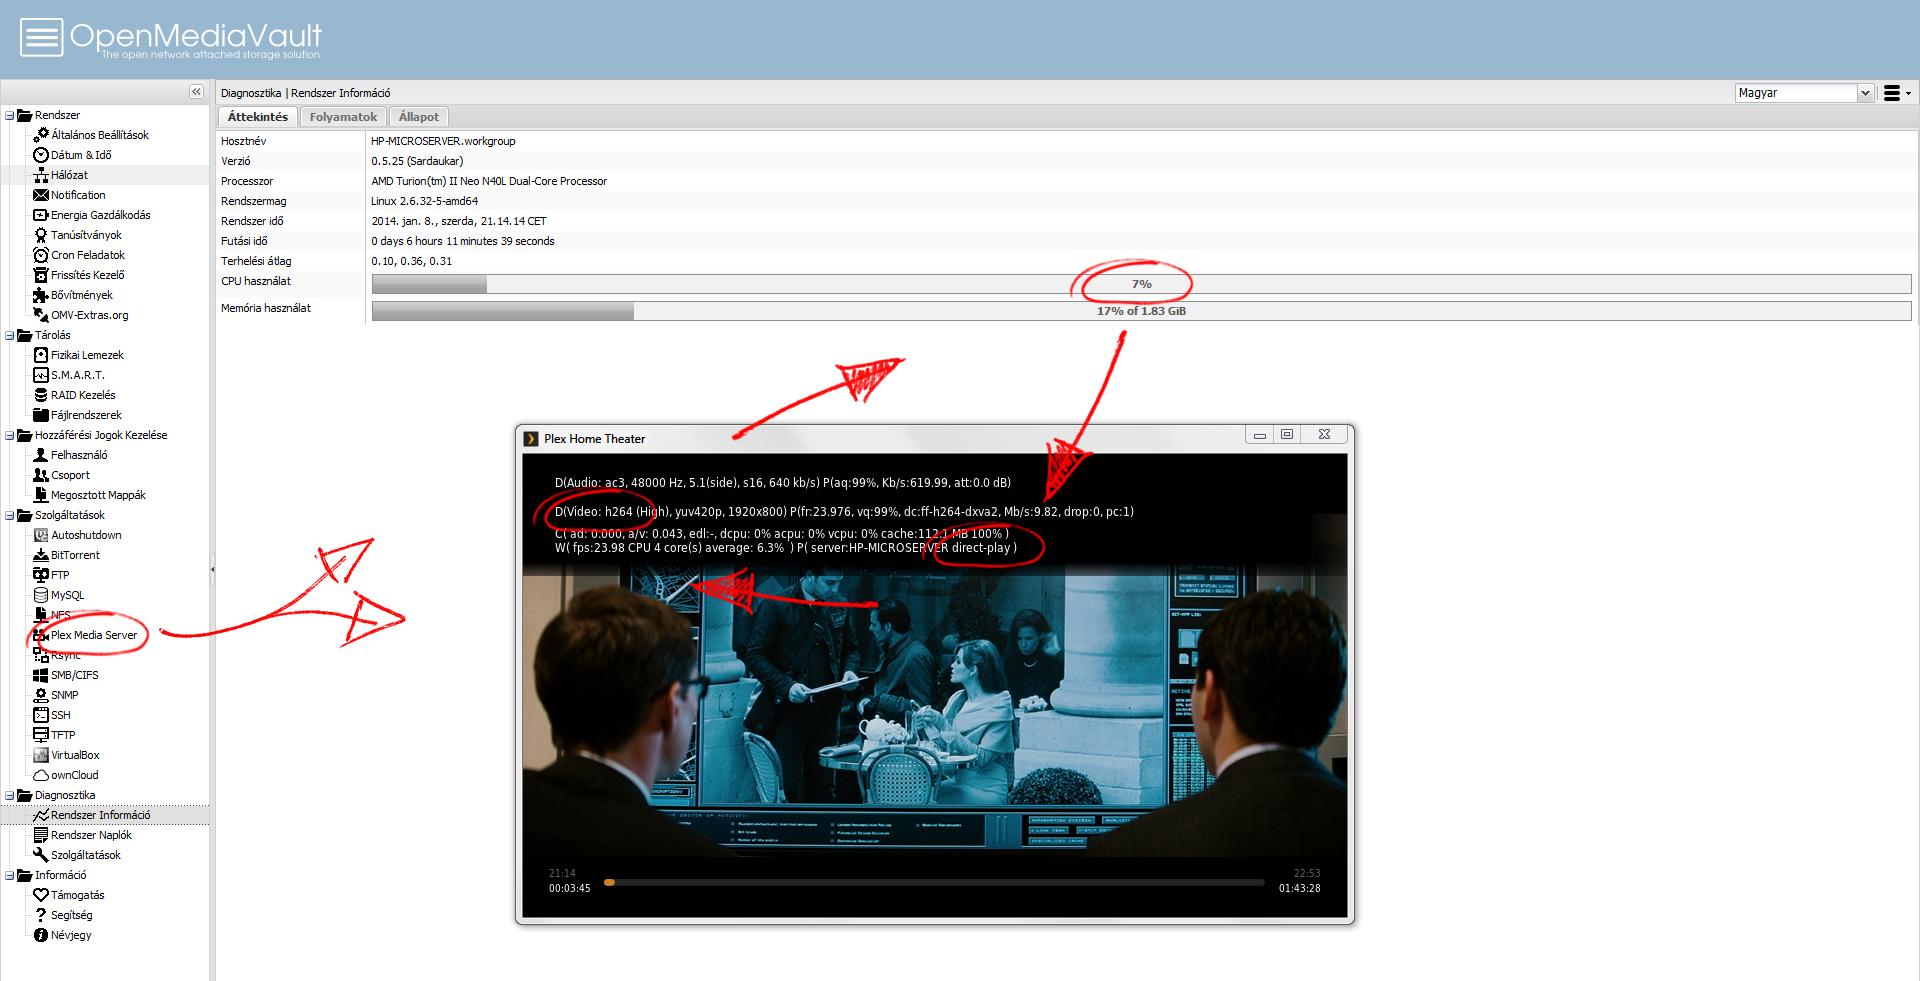Select the FTP service entry

(60, 575)
